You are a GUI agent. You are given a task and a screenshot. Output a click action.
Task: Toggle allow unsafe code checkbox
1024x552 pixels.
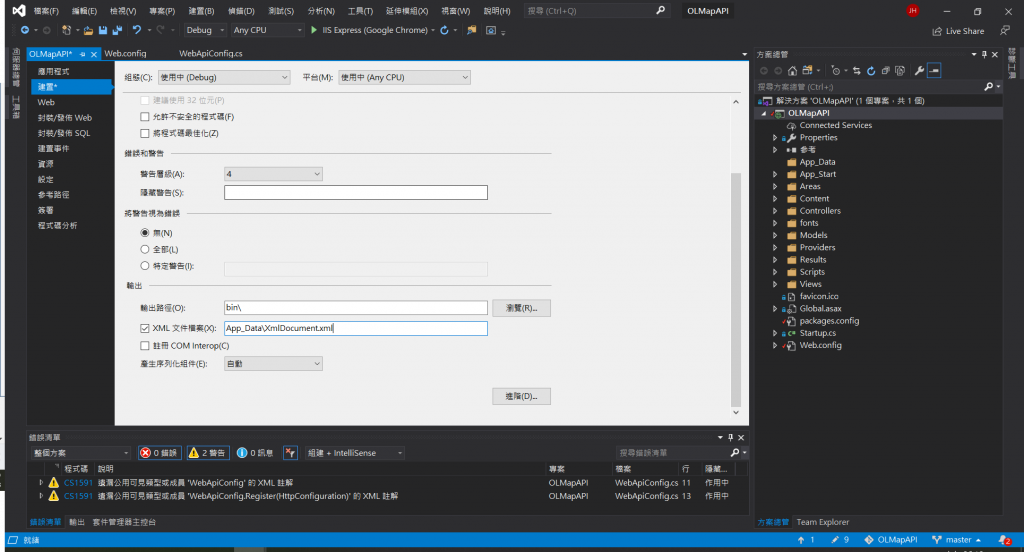145,117
